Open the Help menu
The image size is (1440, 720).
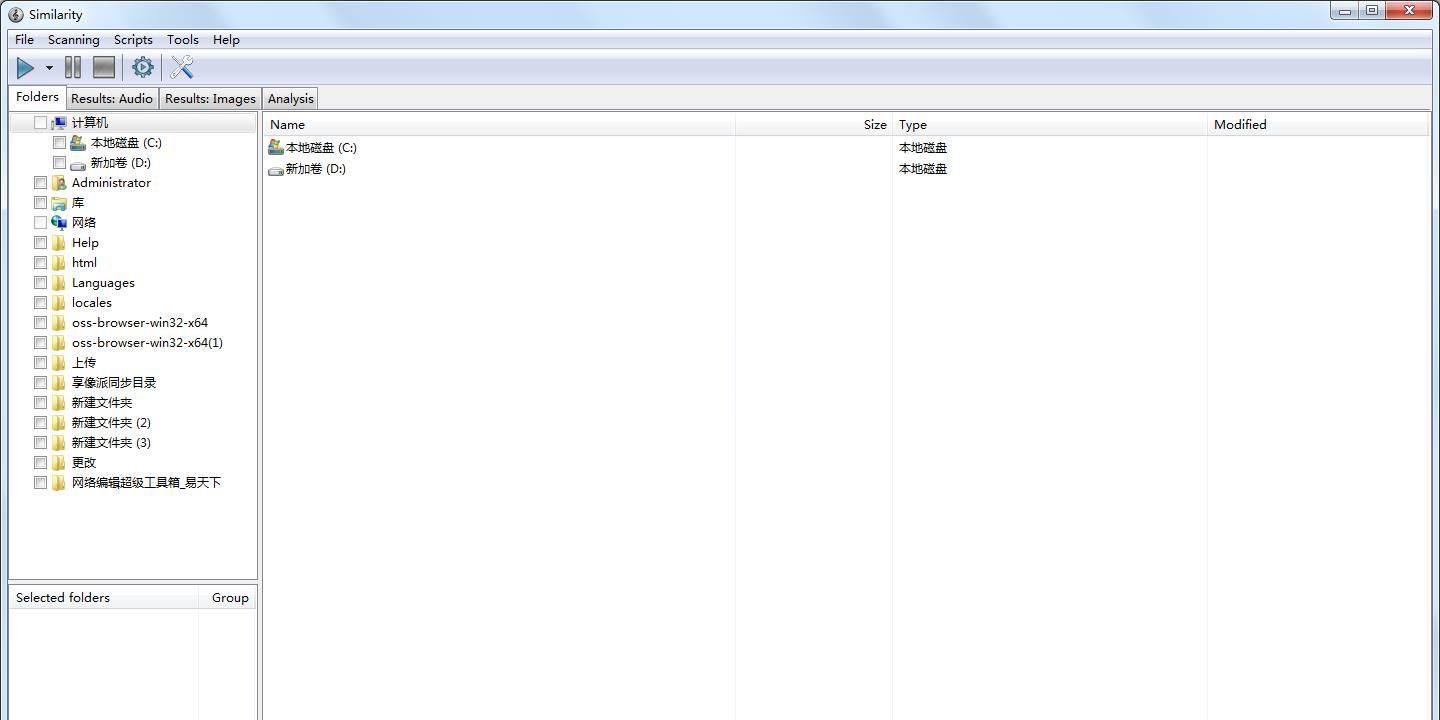(x=226, y=40)
